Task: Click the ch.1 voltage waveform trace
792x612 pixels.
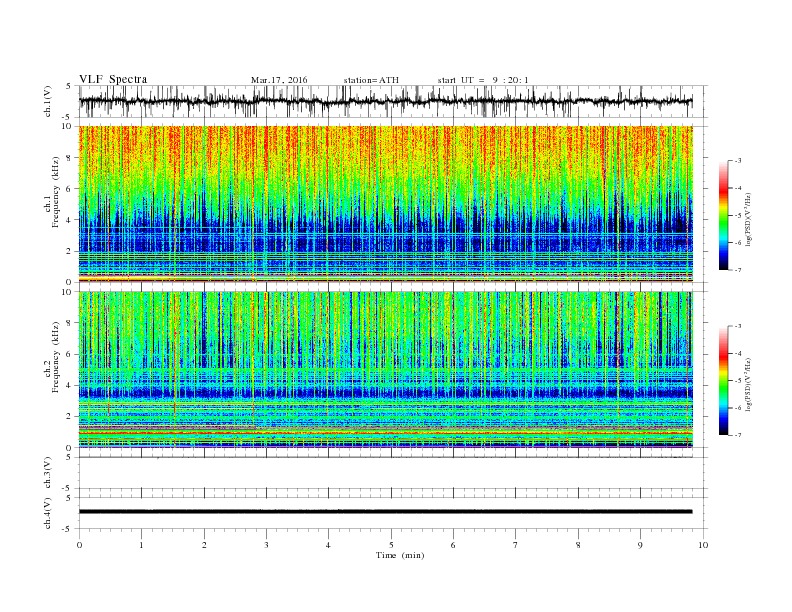Action: (385, 101)
